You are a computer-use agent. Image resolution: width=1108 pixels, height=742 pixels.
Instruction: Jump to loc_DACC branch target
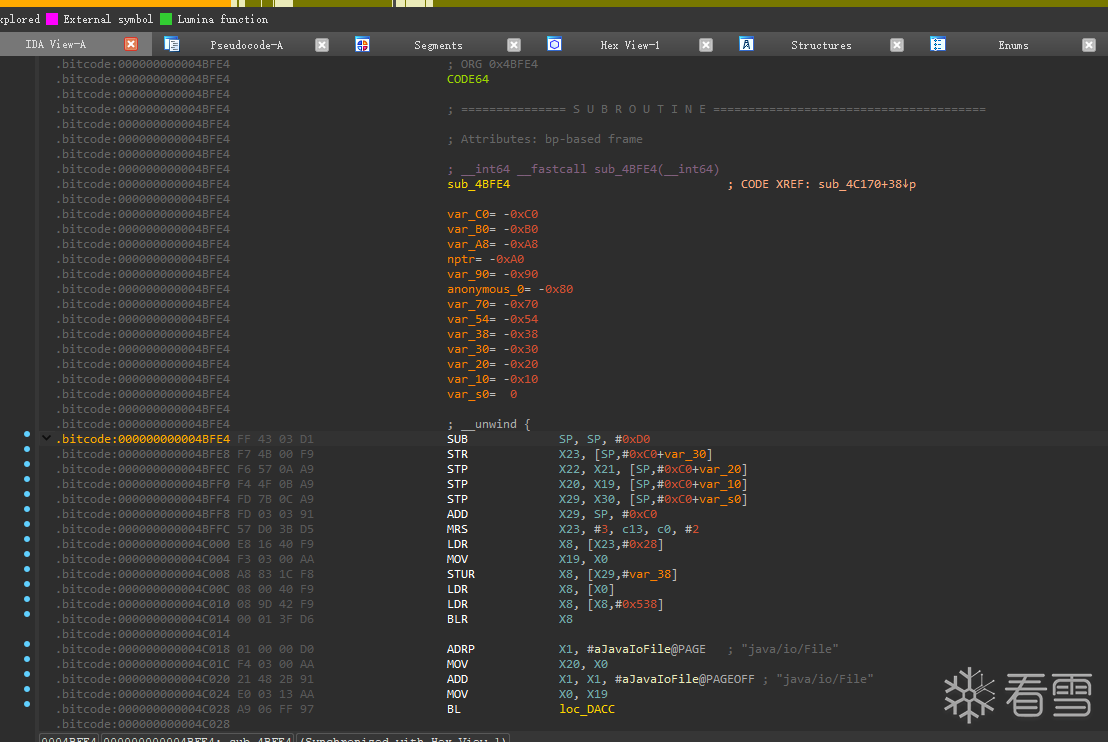587,709
